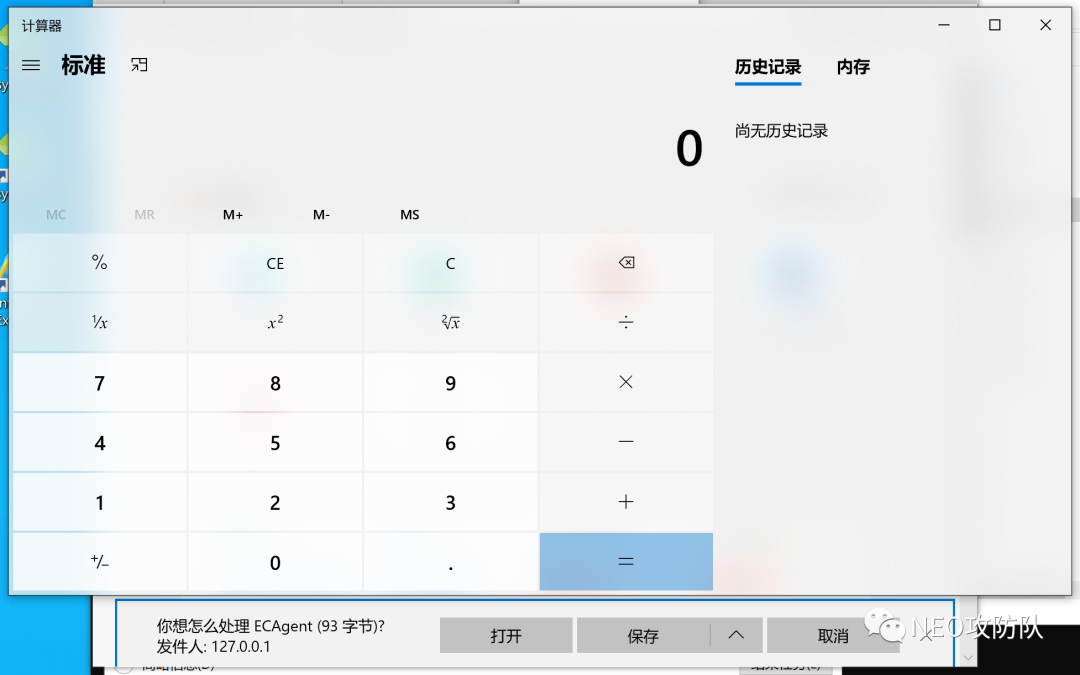This screenshot has height=675, width=1080.
Task: Click the MC memory clear button
Action: tap(56, 215)
